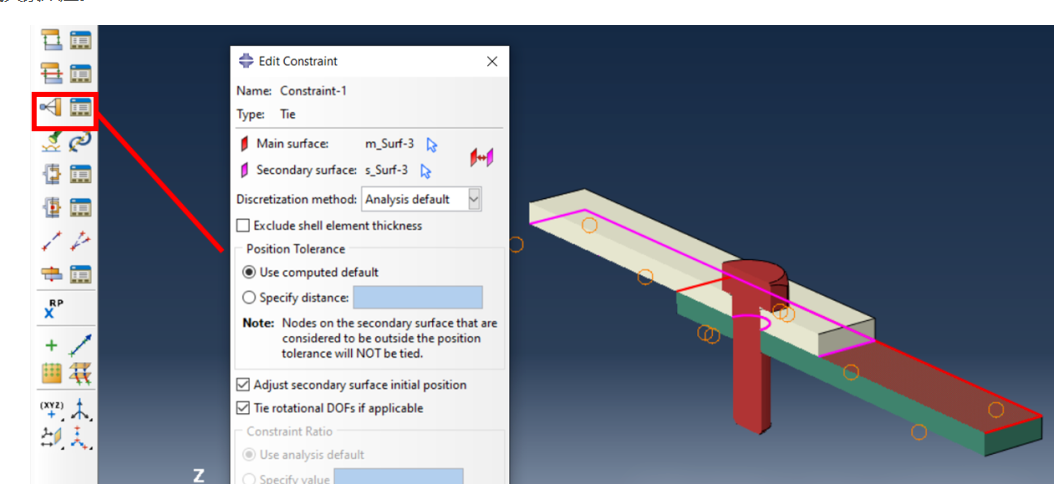Image resolution: width=1064 pixels, height=484 pixels.
Task: Click edit arrow next to s_Surf-3
Action: coord(426,171)
